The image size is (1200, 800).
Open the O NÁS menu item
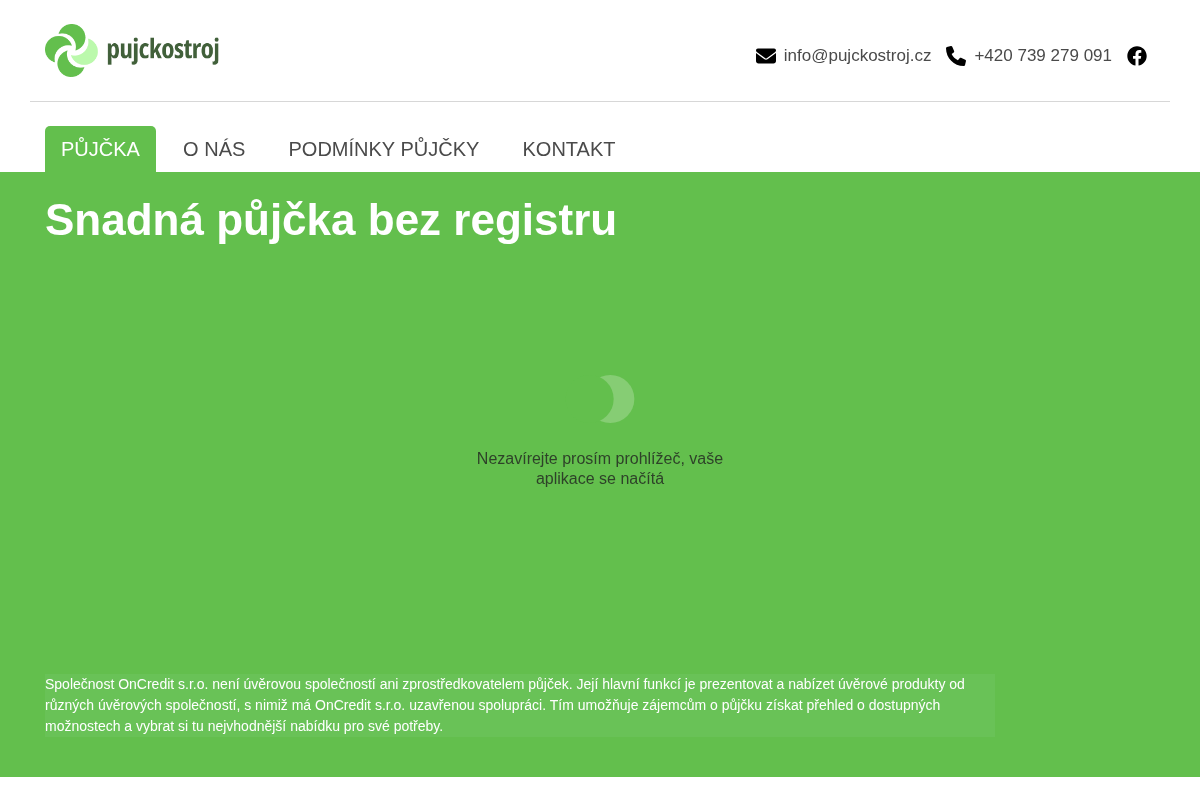click(214, 149)
